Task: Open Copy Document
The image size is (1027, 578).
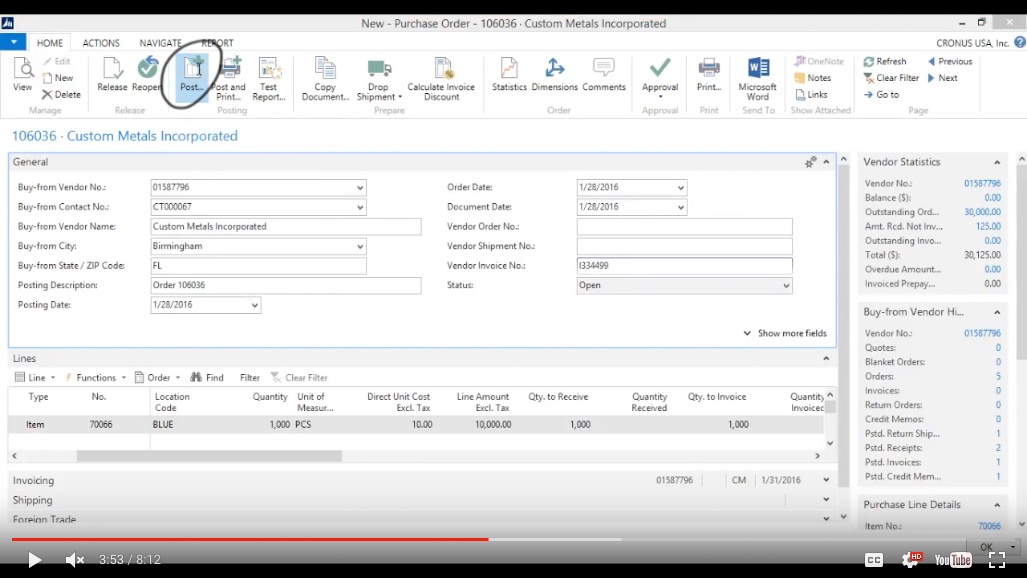Action: coord(325,79)
